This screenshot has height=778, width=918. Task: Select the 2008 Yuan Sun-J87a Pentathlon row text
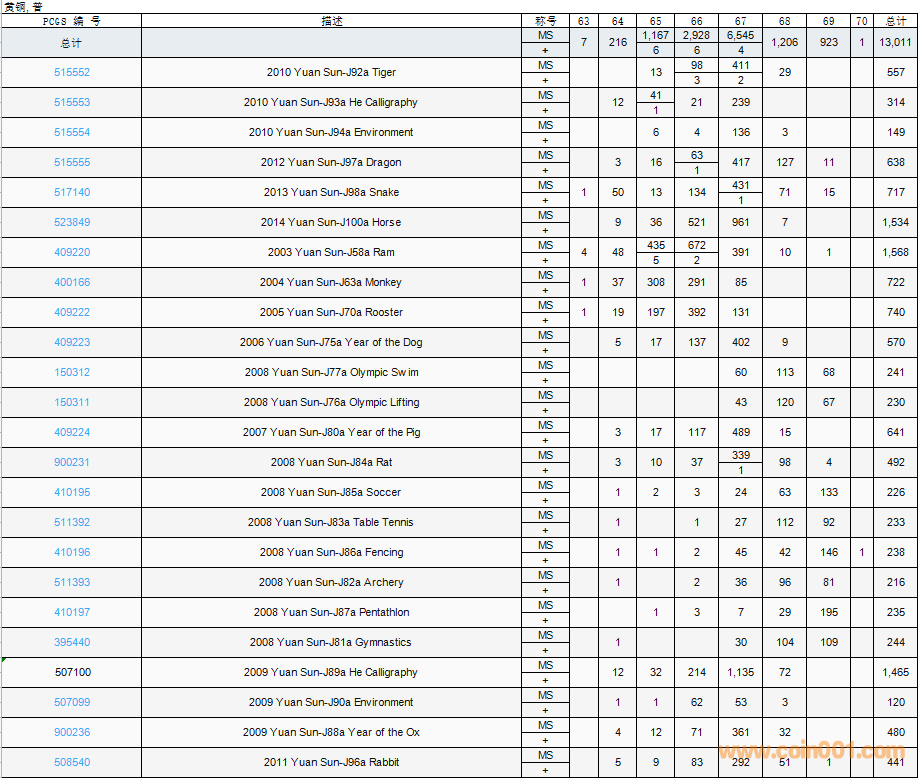coord(331,613)
